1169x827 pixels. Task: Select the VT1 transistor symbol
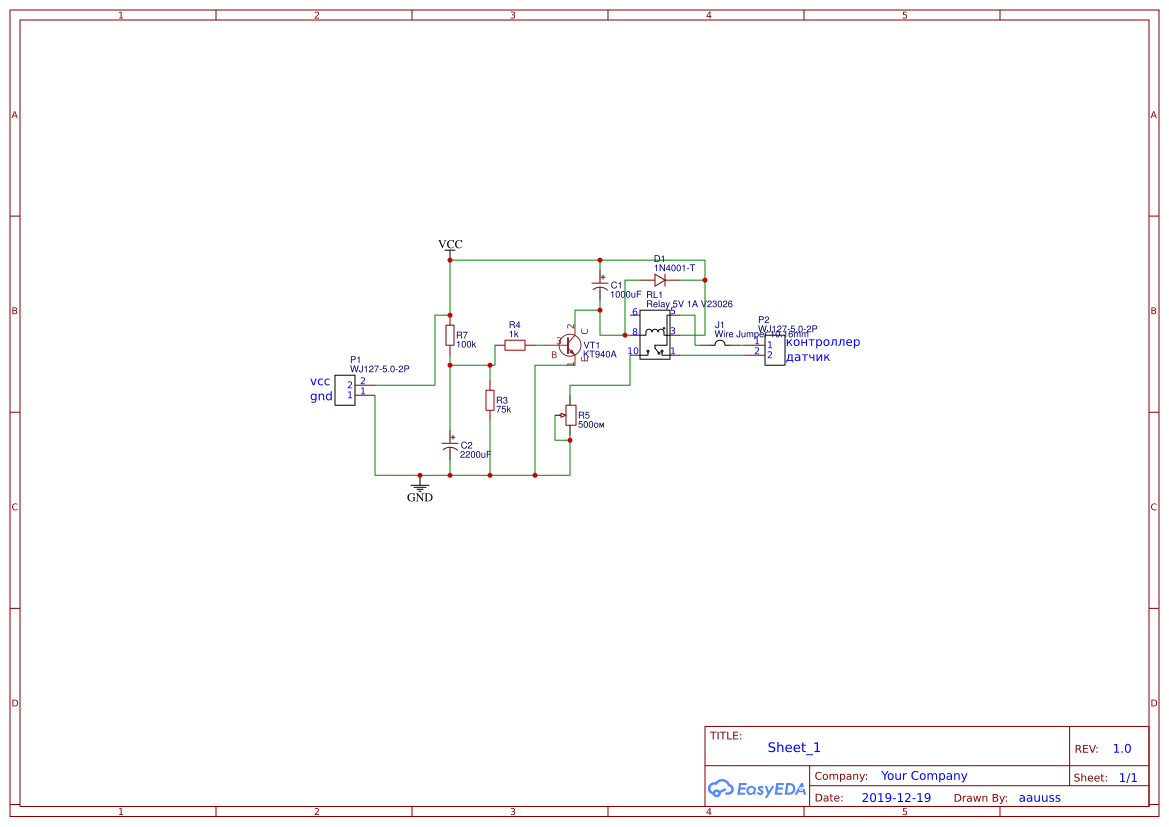coord(570,345)
